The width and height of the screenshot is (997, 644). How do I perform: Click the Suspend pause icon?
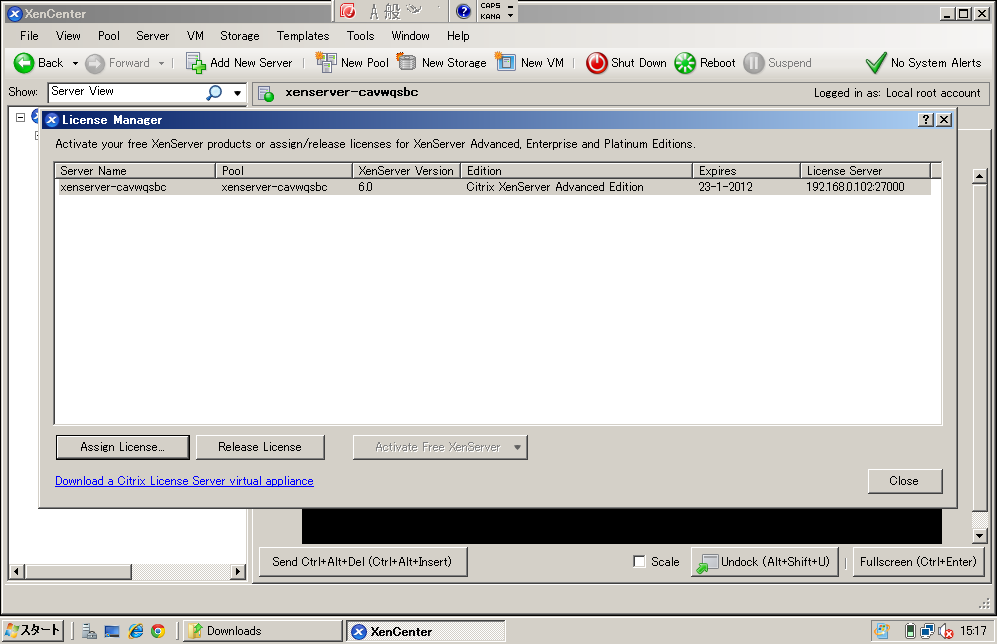pyautogui.click(x=753, y=63)
